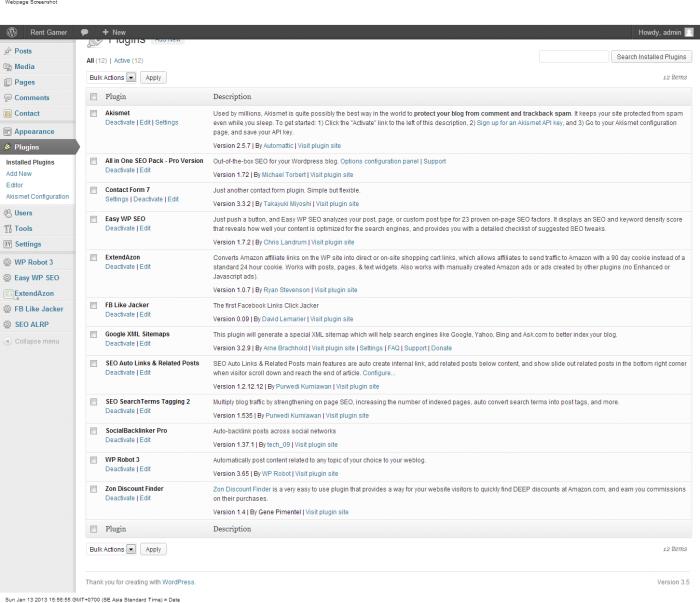This screenshot has width=700, height=603.
Task: Check the All in One SEO Pack checkbox
Action: (x=93, y=162)
